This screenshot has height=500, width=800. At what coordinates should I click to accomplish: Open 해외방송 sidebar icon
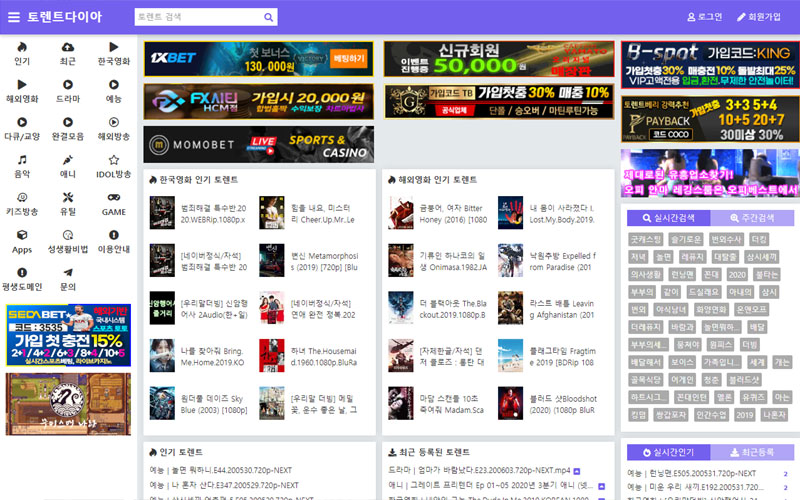tap(113, 122)
